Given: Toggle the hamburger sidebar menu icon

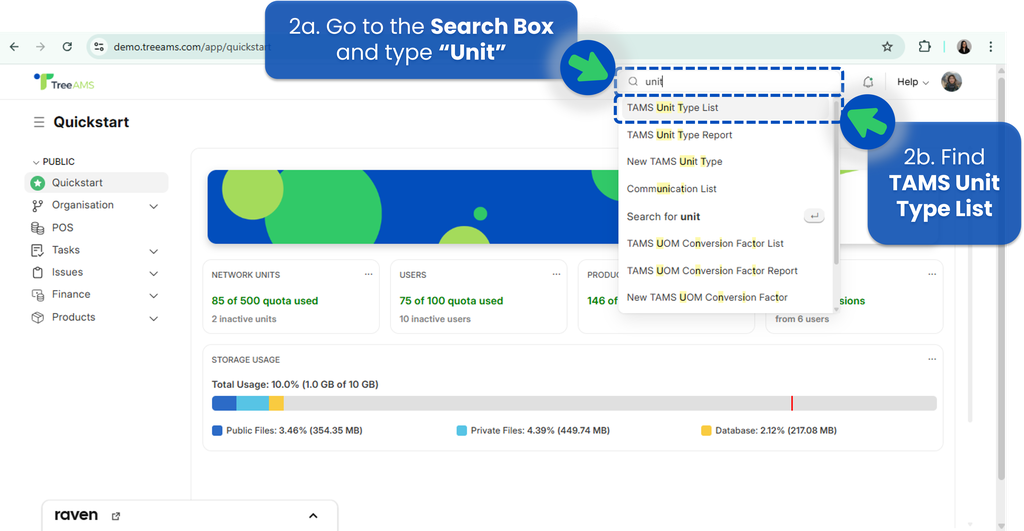Looking at the screenshot, I should [39, 122].
